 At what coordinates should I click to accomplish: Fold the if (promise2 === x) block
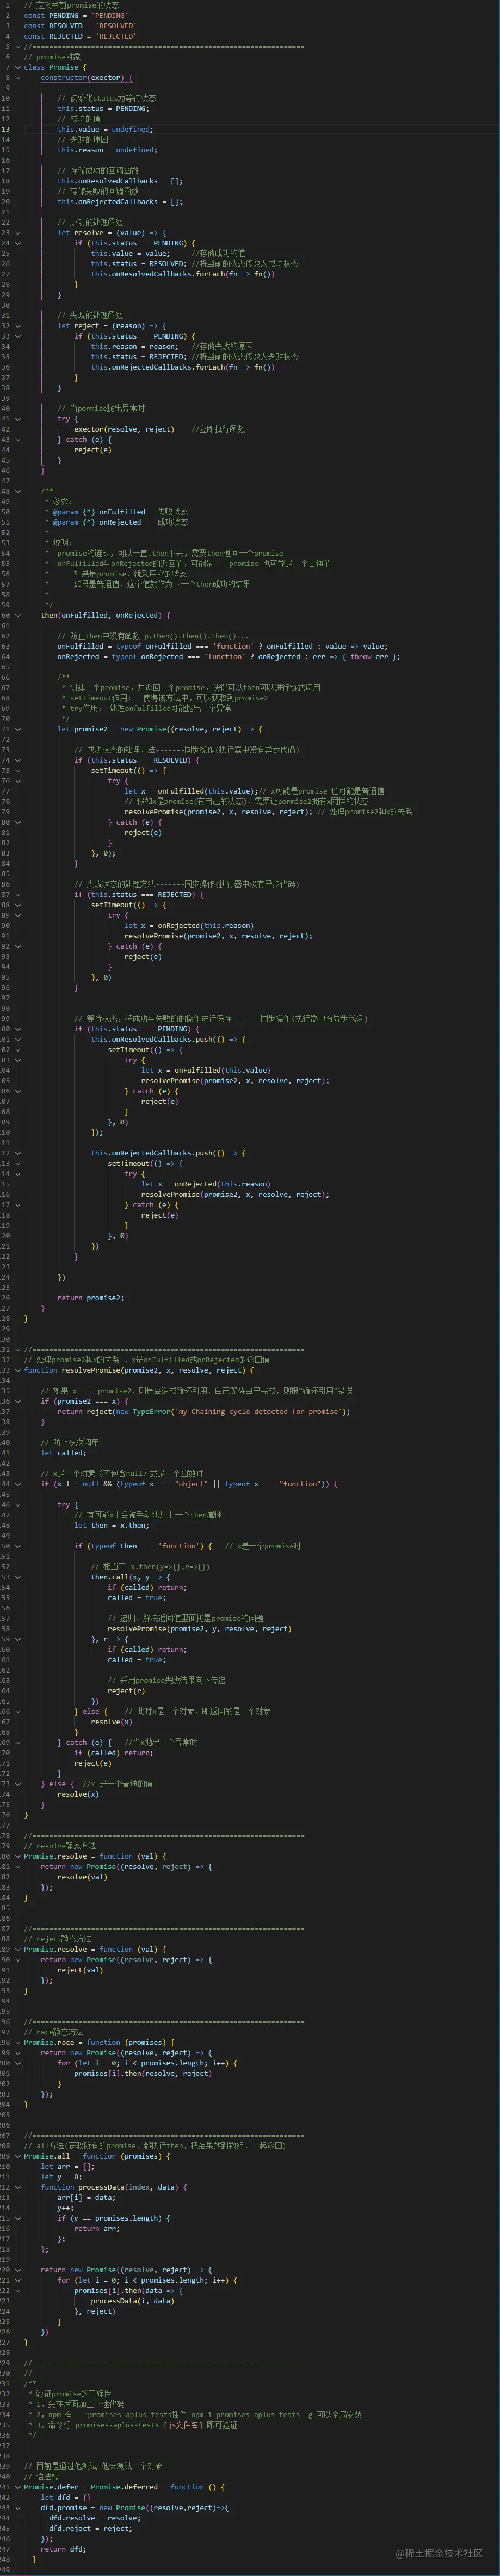point(17,1401)
